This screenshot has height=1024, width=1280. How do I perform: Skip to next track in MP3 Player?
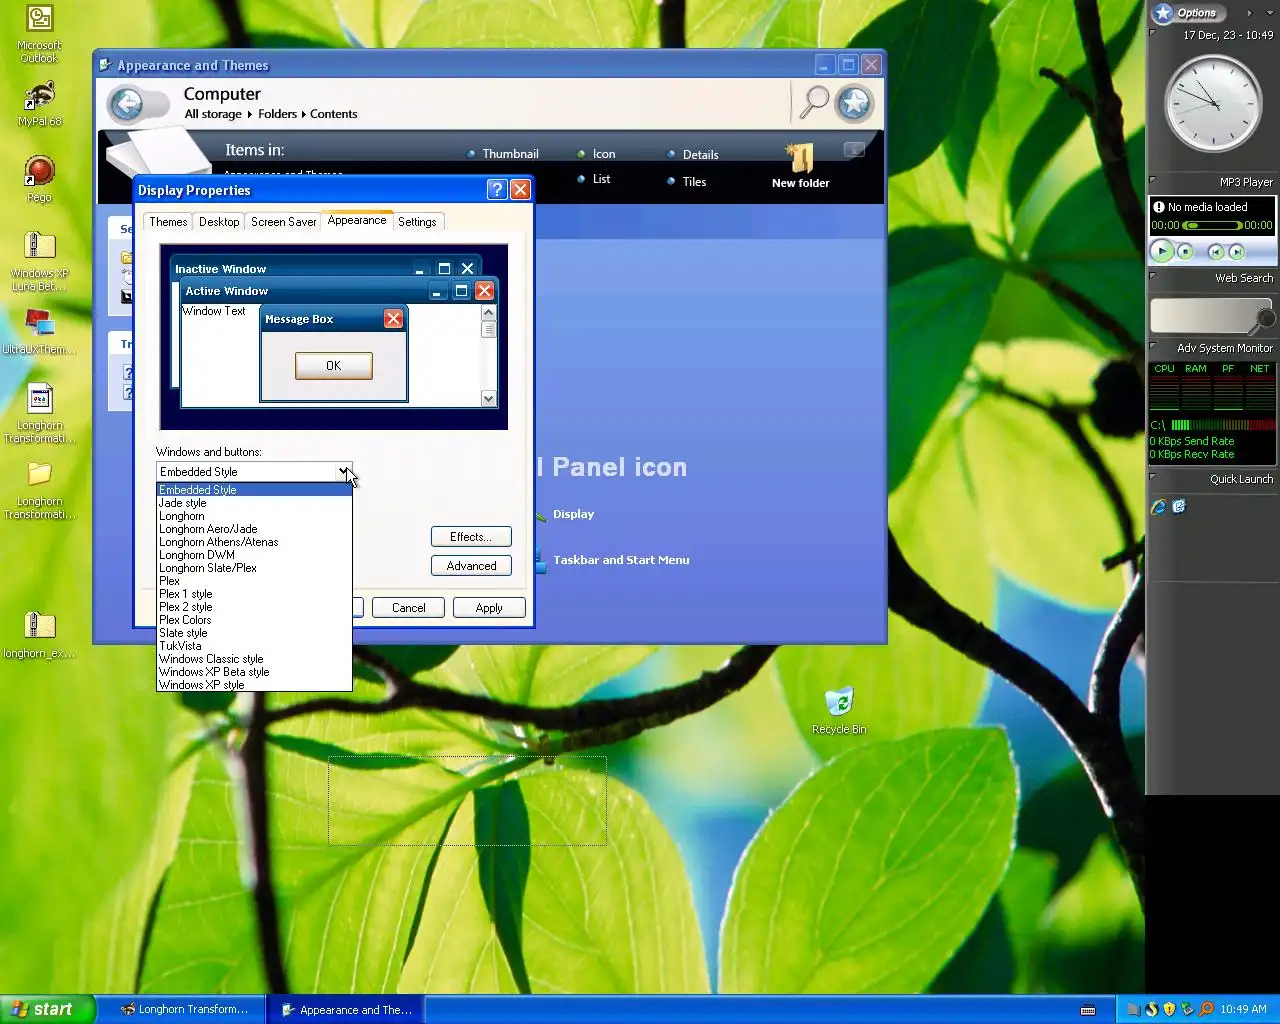click(1237, 252)
